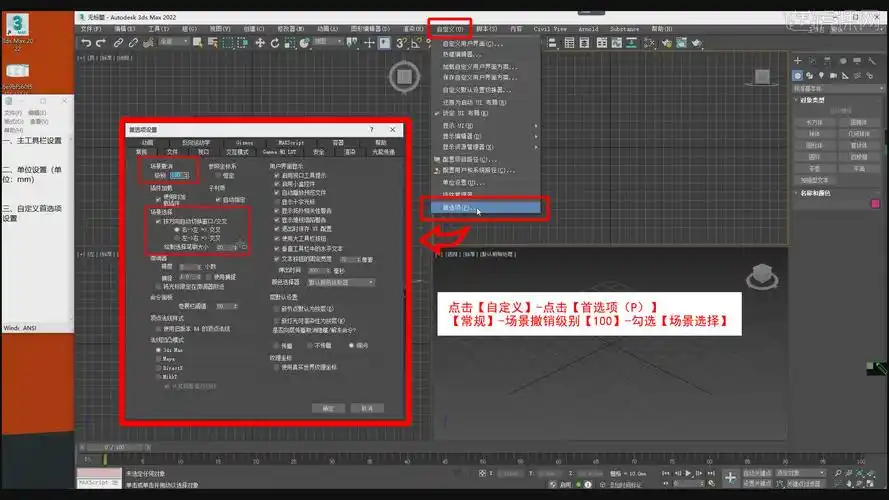Click the Render Production teapot icon
This screenshot has width=889, height=500.
(x=697, y=43)
